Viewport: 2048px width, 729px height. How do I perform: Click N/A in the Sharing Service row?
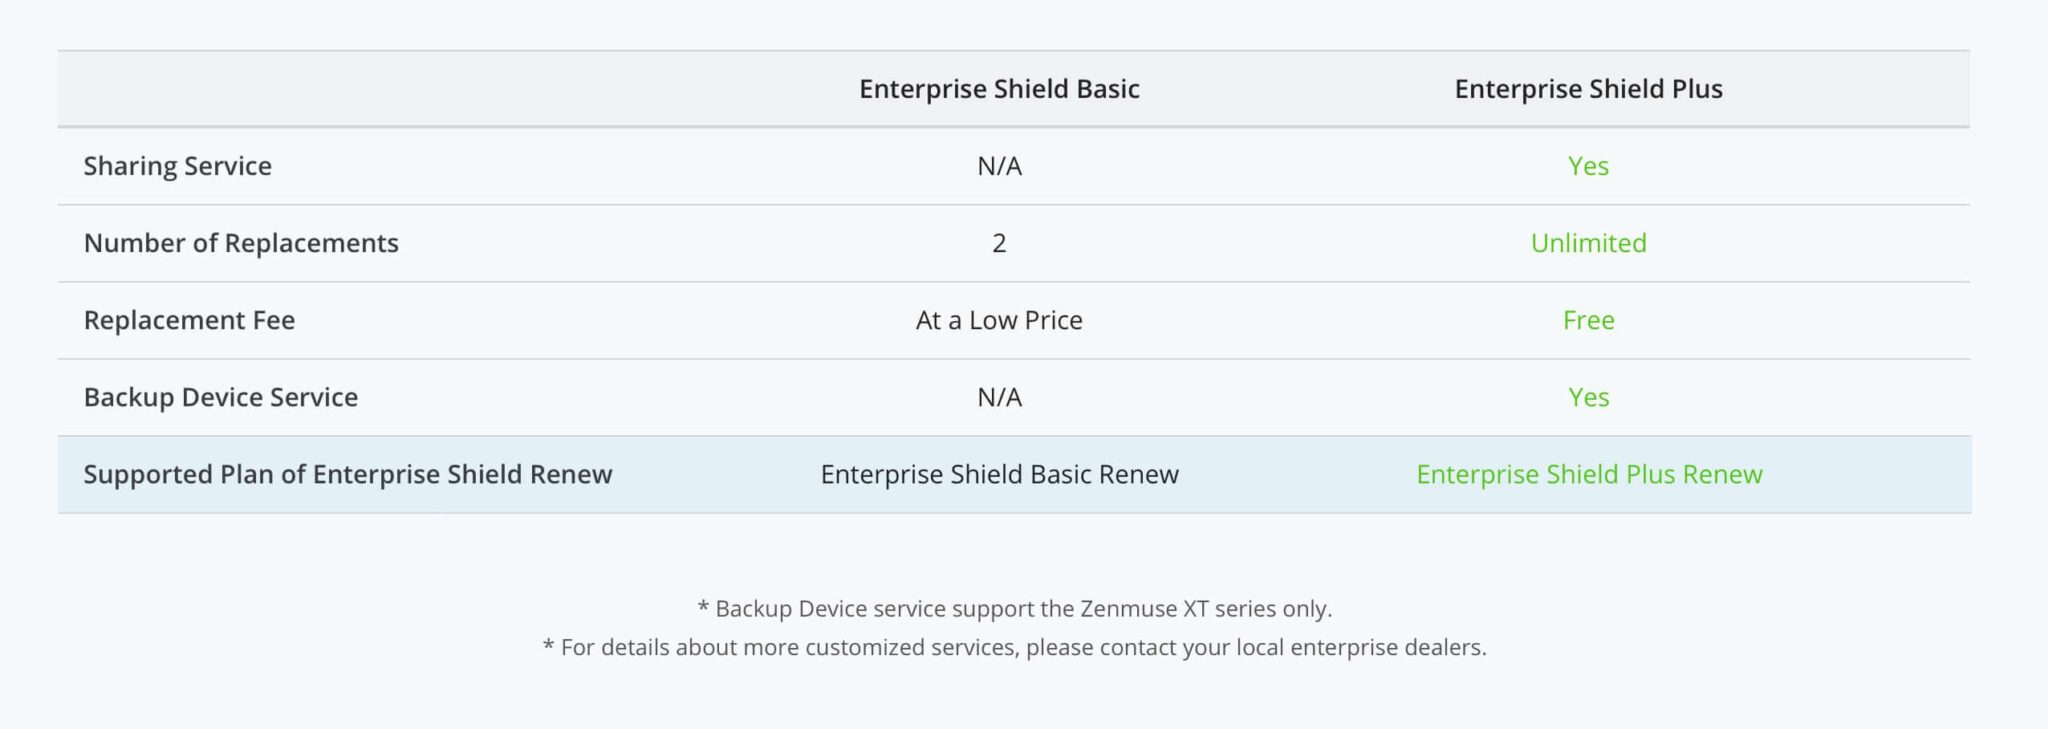(999, 166)
